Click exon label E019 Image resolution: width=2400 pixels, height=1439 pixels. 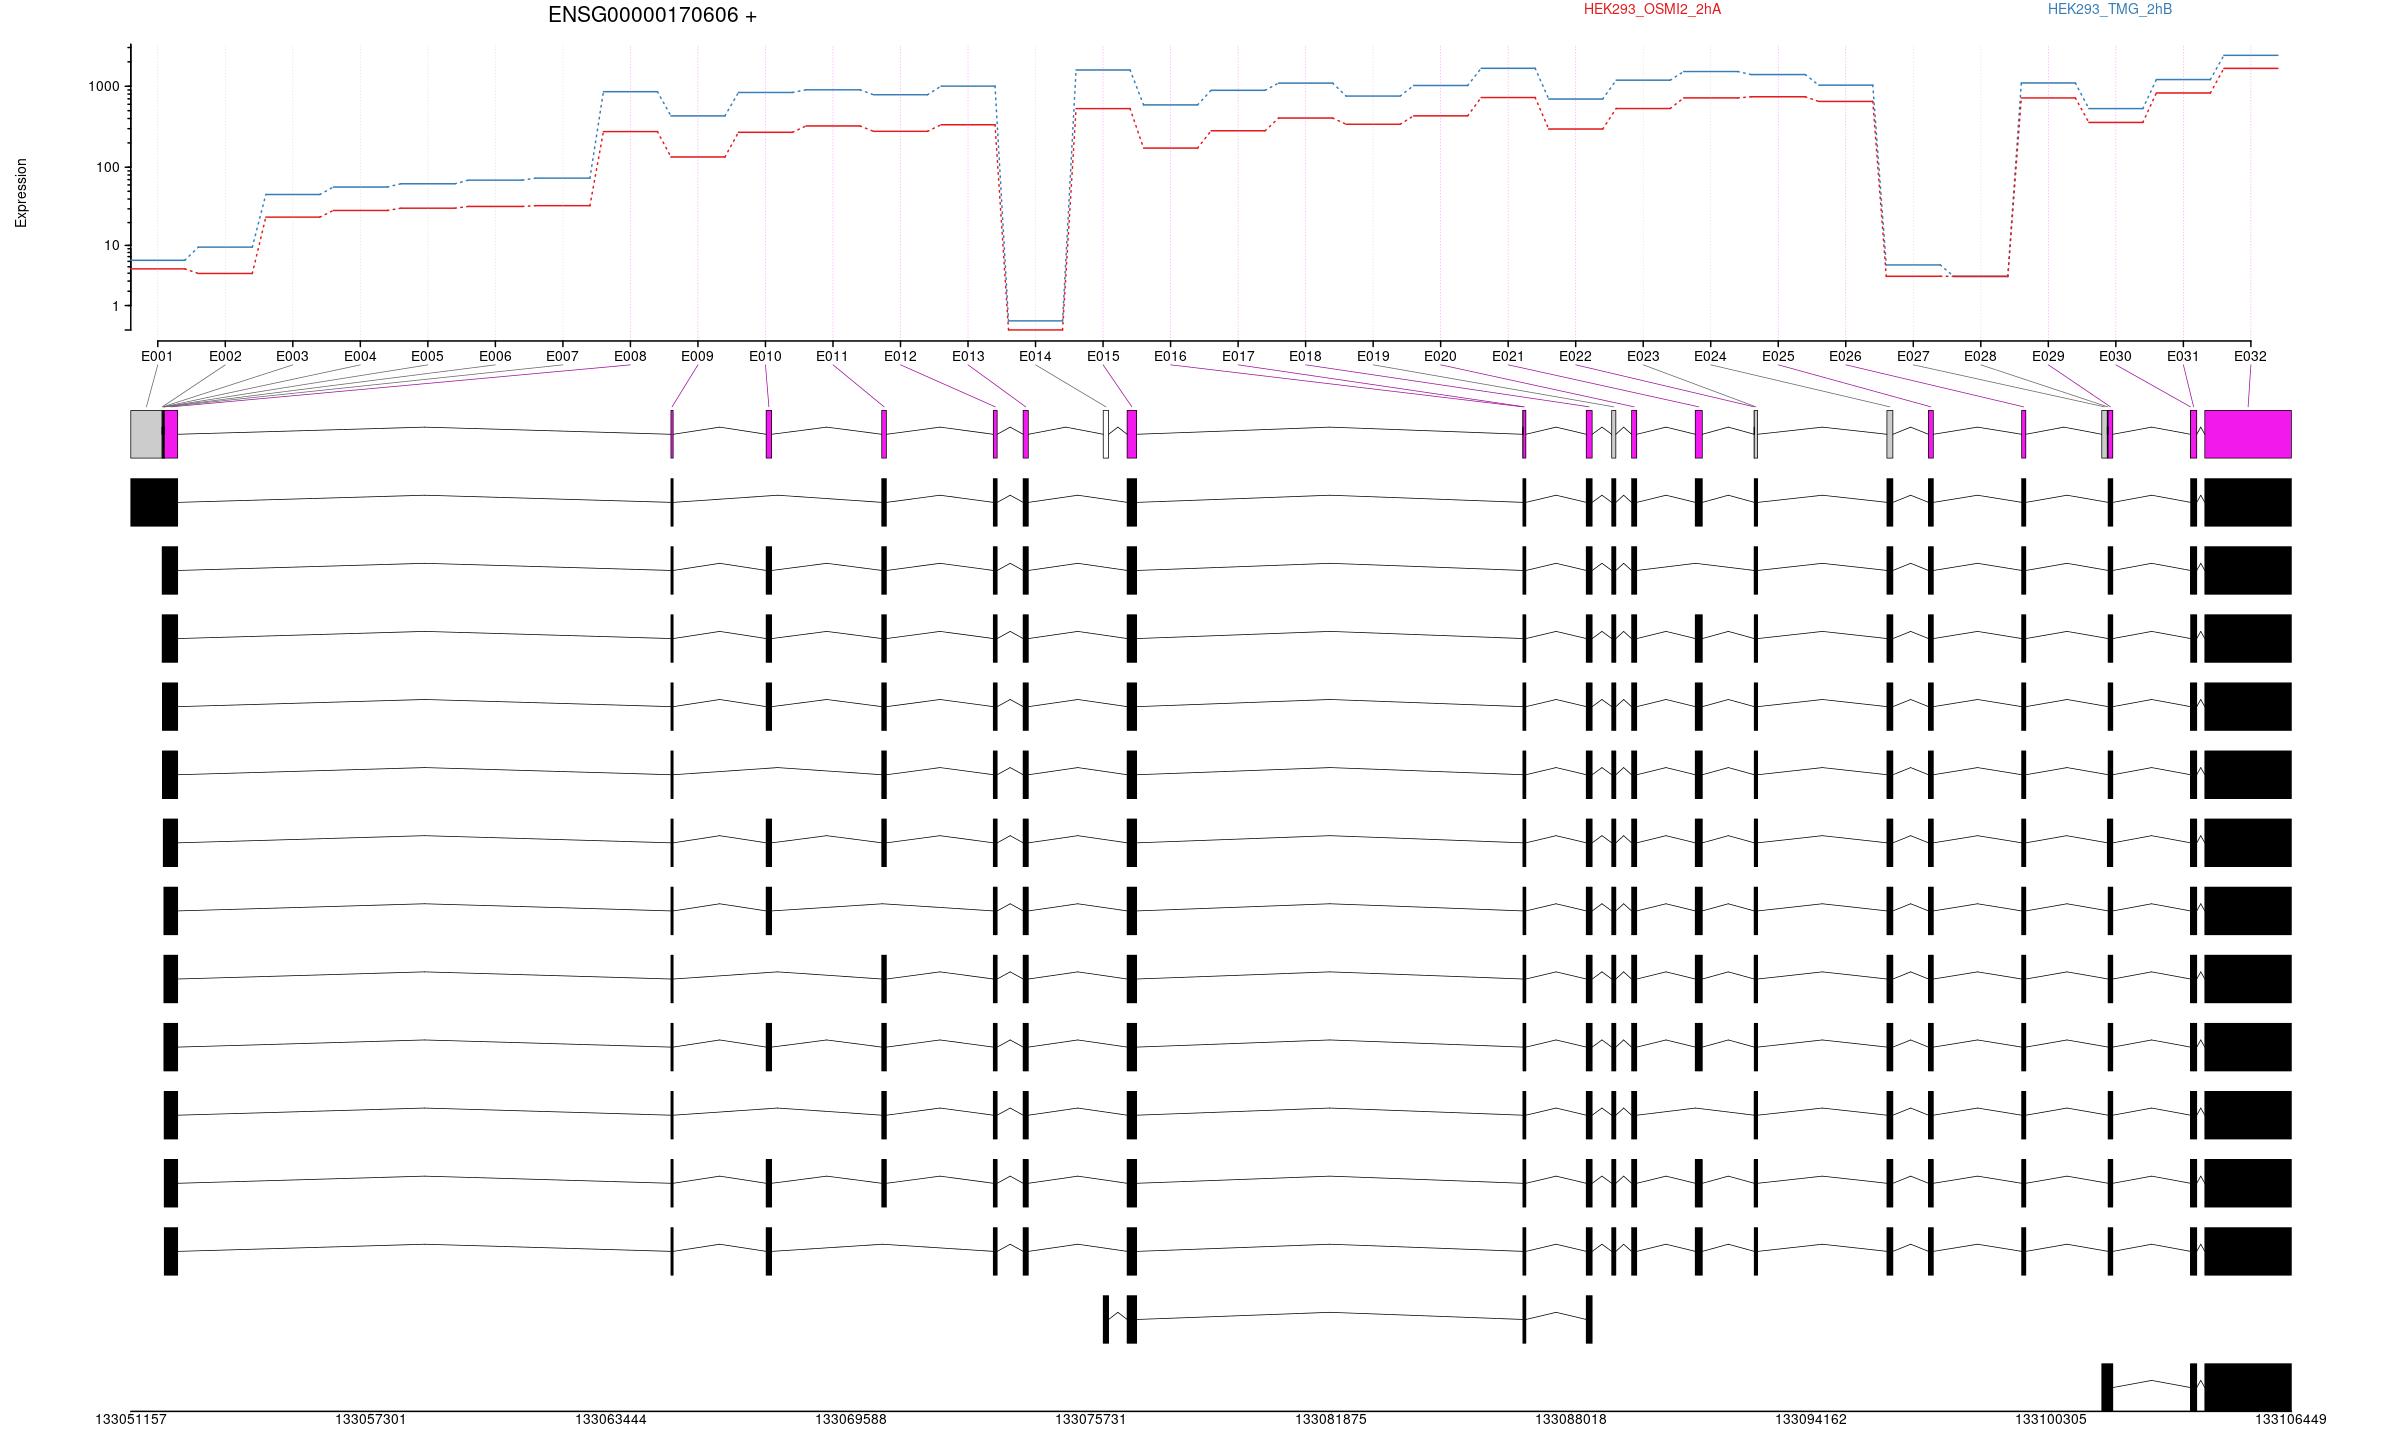(x=1373, y=356)
